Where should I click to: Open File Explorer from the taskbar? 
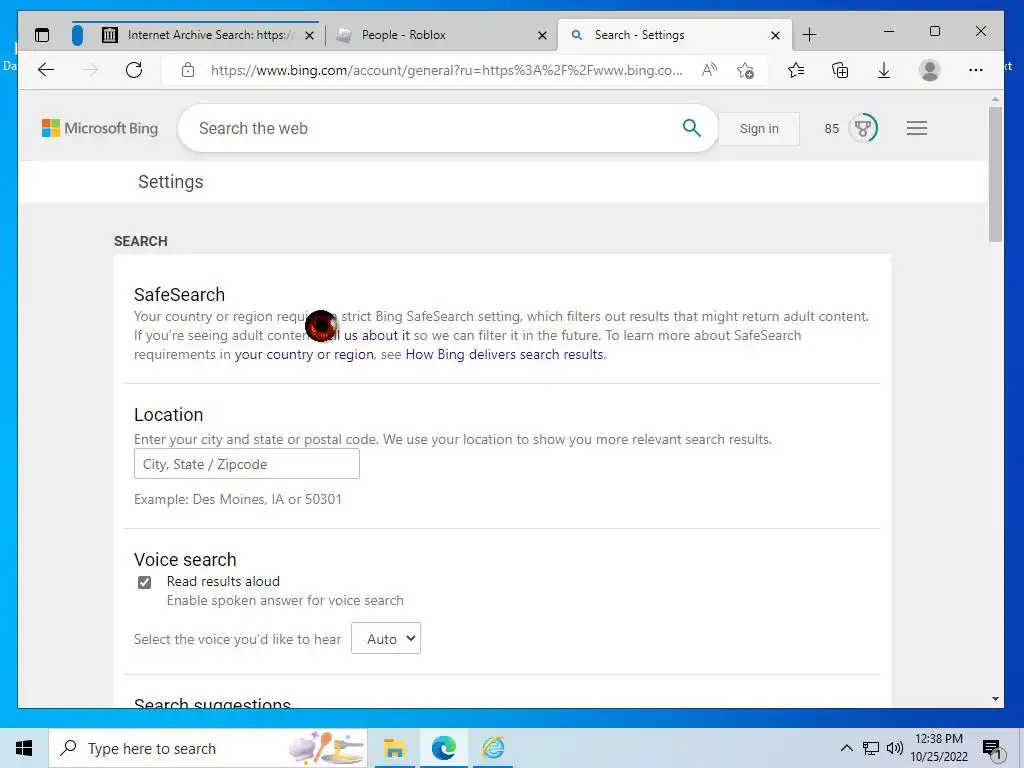pos(394,748)
